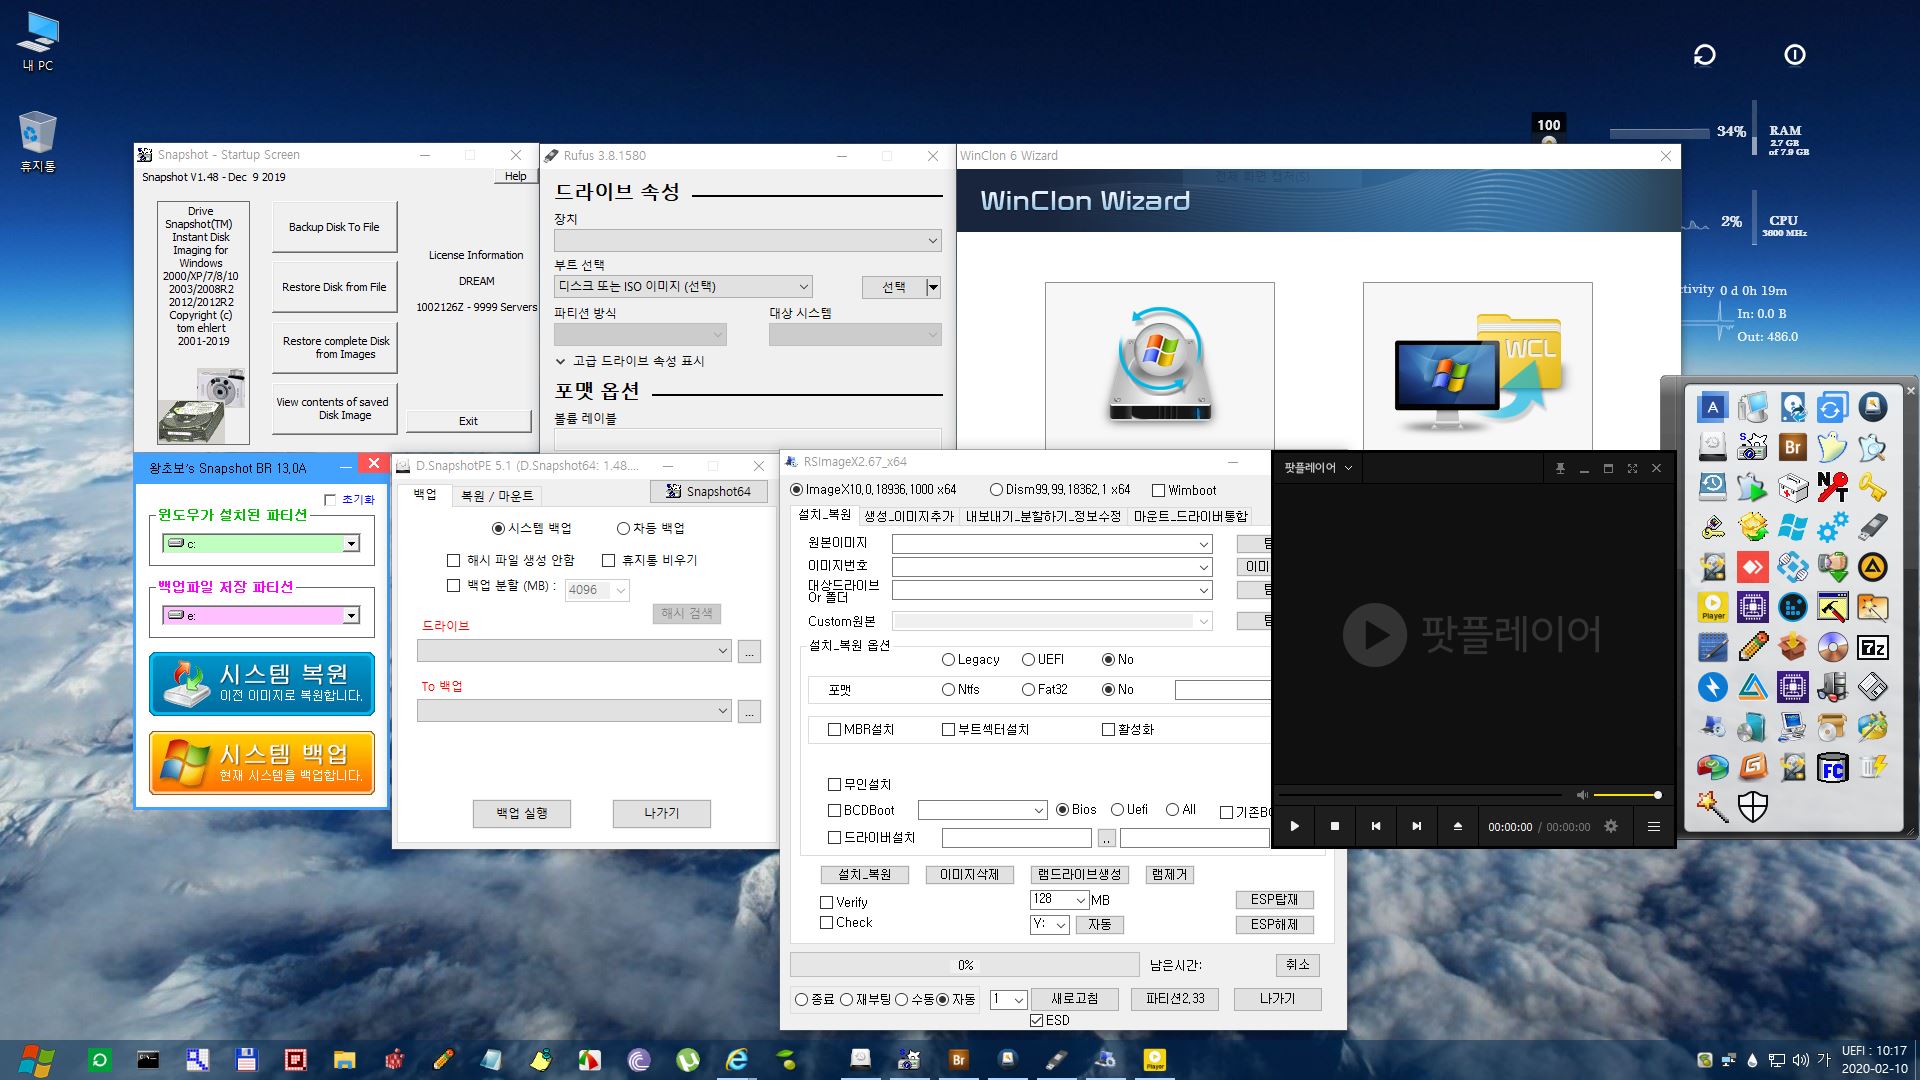Switch to 복원 / 마운트 tab

pyautogui.click(x=497, y=496)
